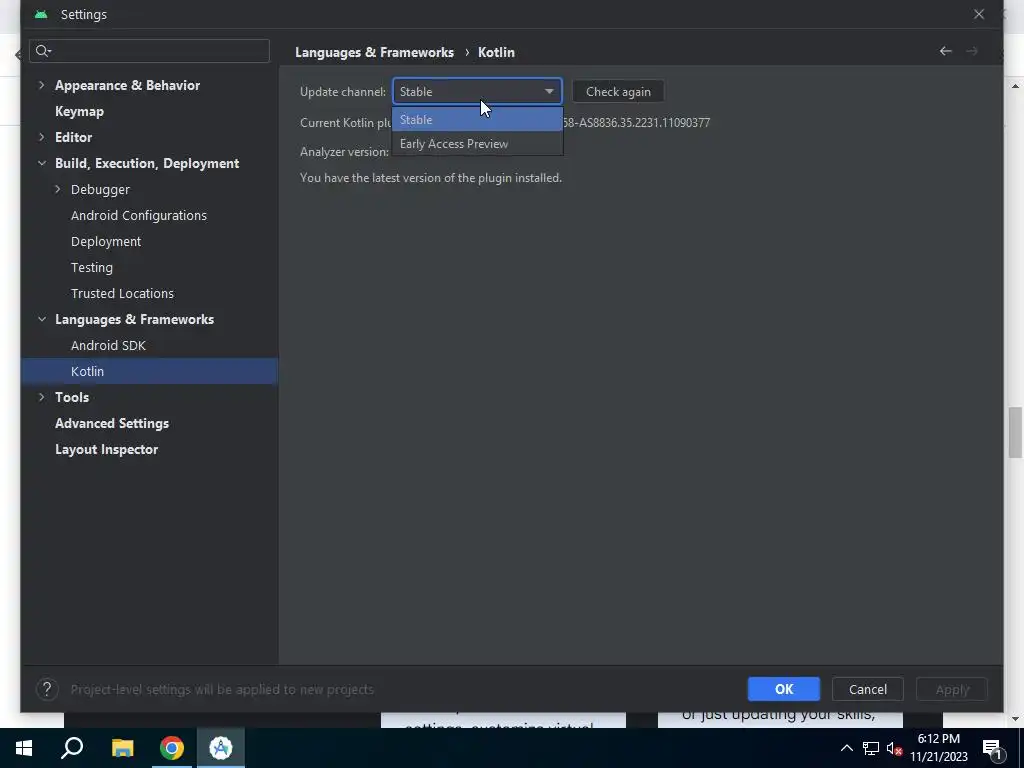
Task: Click the Languages & Frameworks breadcrumb
Action: (374, 52)
